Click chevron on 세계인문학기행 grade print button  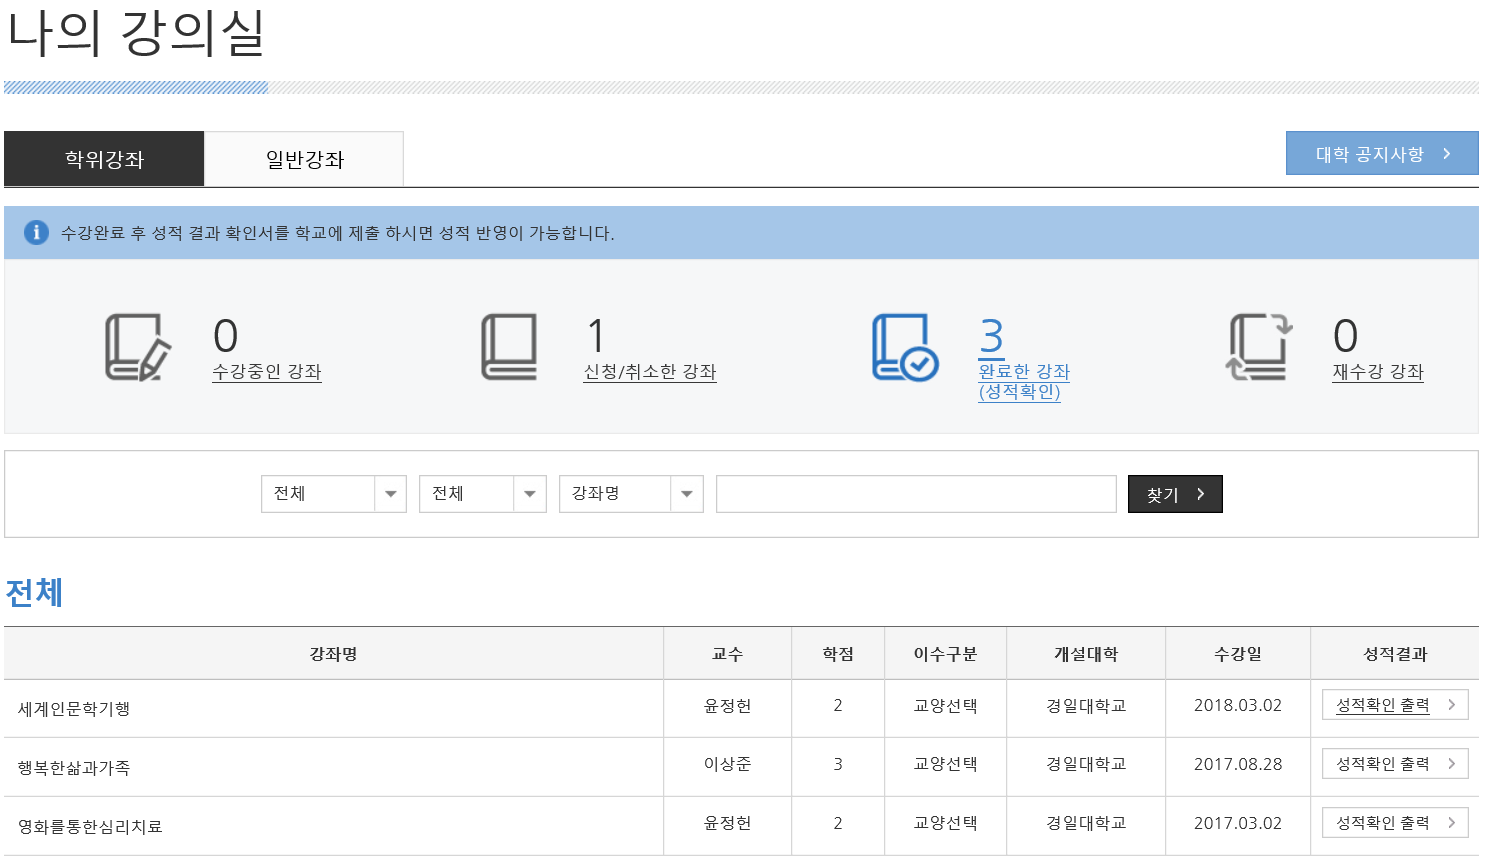tap(1452, 705)
